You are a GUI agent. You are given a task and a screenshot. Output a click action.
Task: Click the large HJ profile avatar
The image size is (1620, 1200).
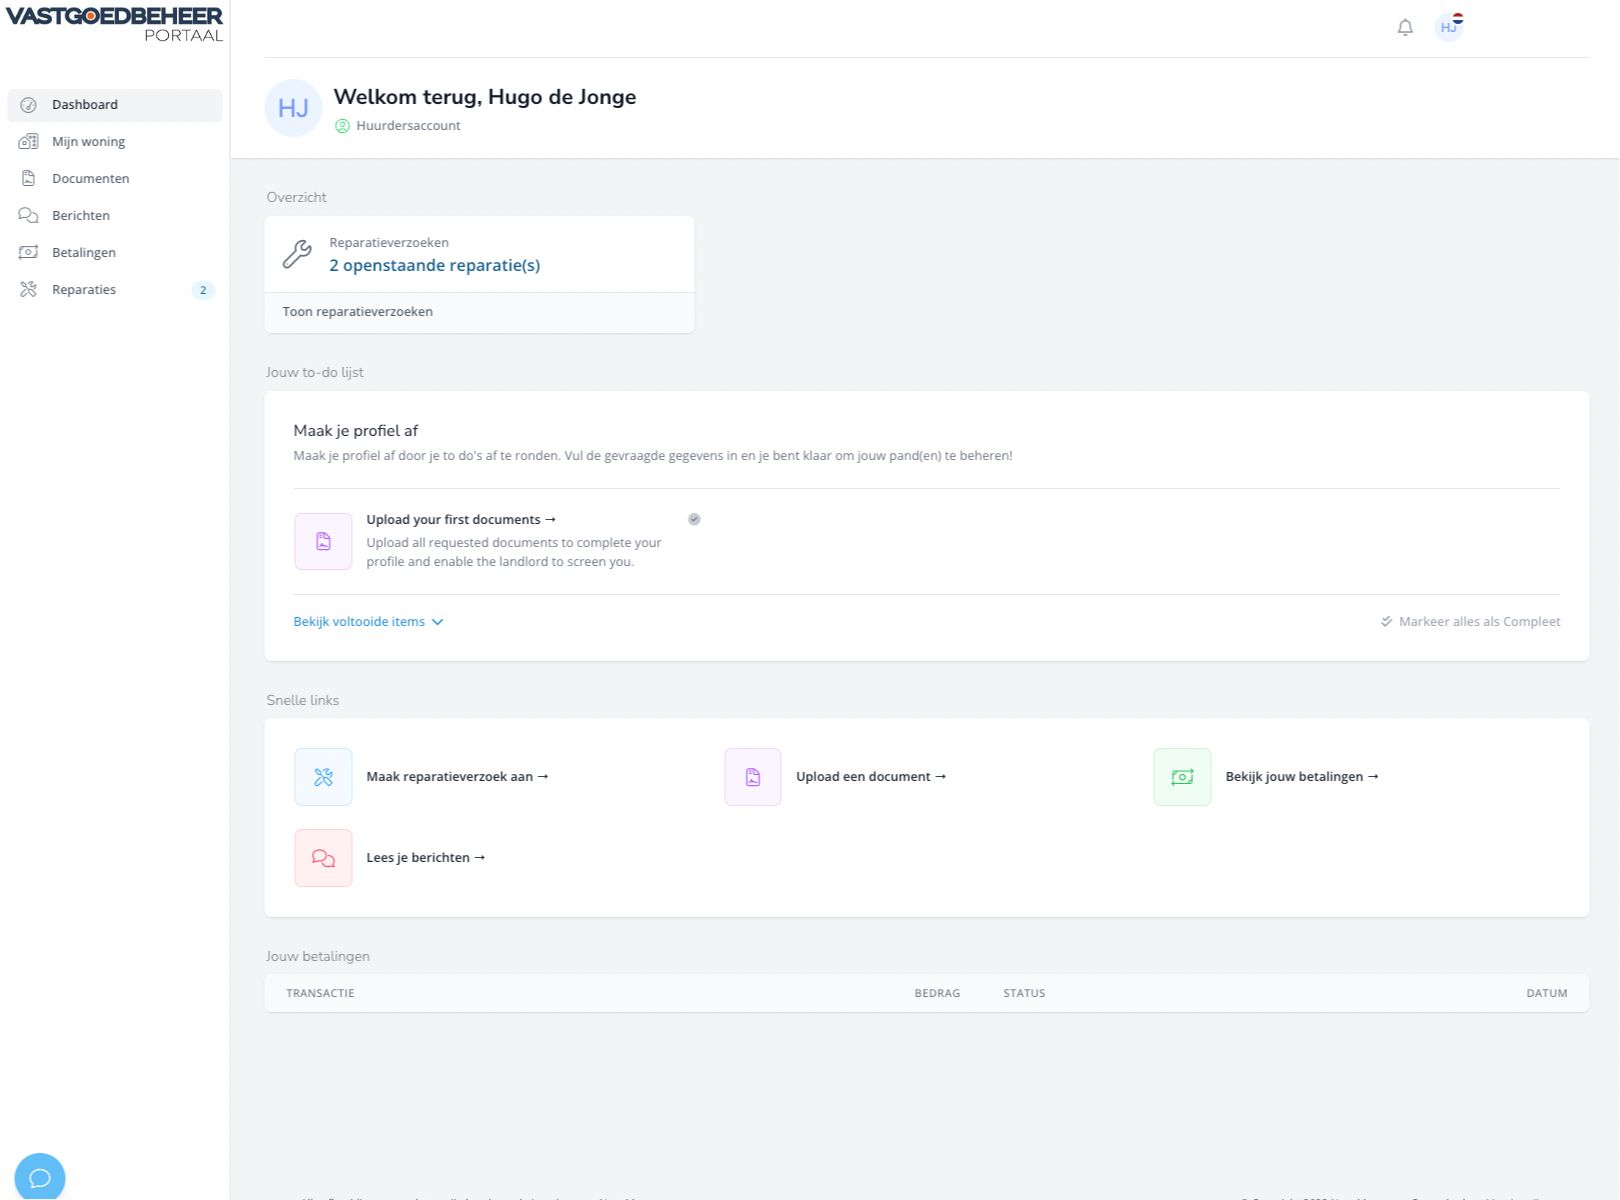point(293,108)
